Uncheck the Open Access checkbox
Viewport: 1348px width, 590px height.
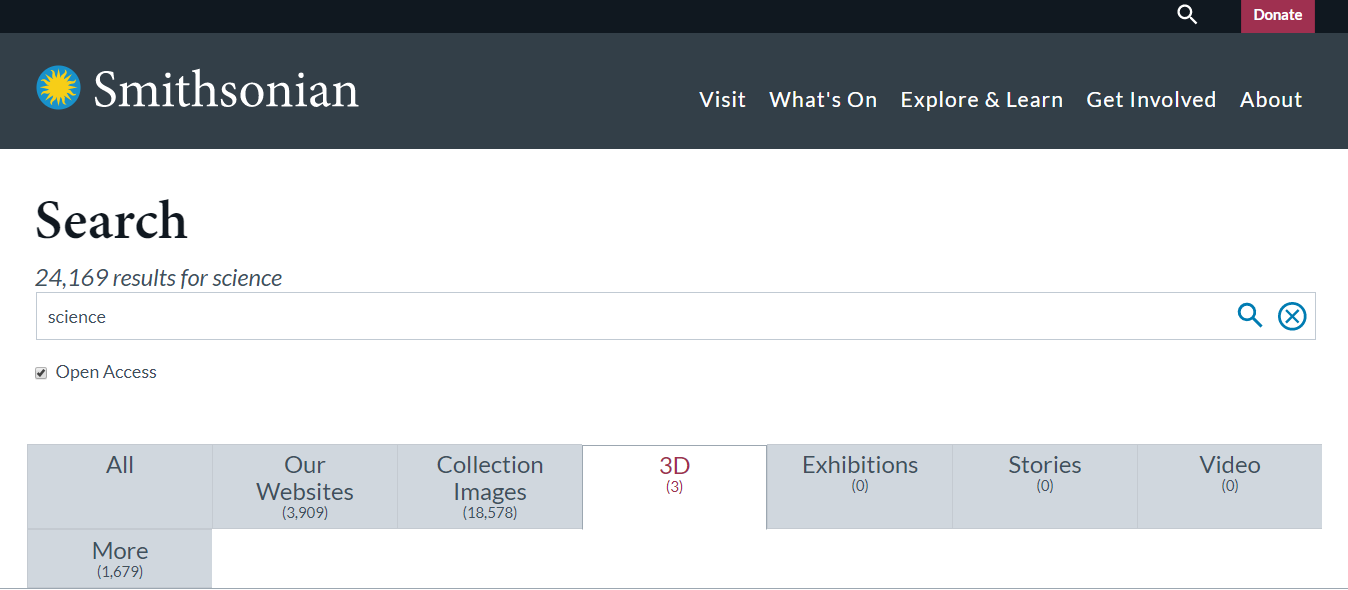pyautogui.click(x=41, y=373)
